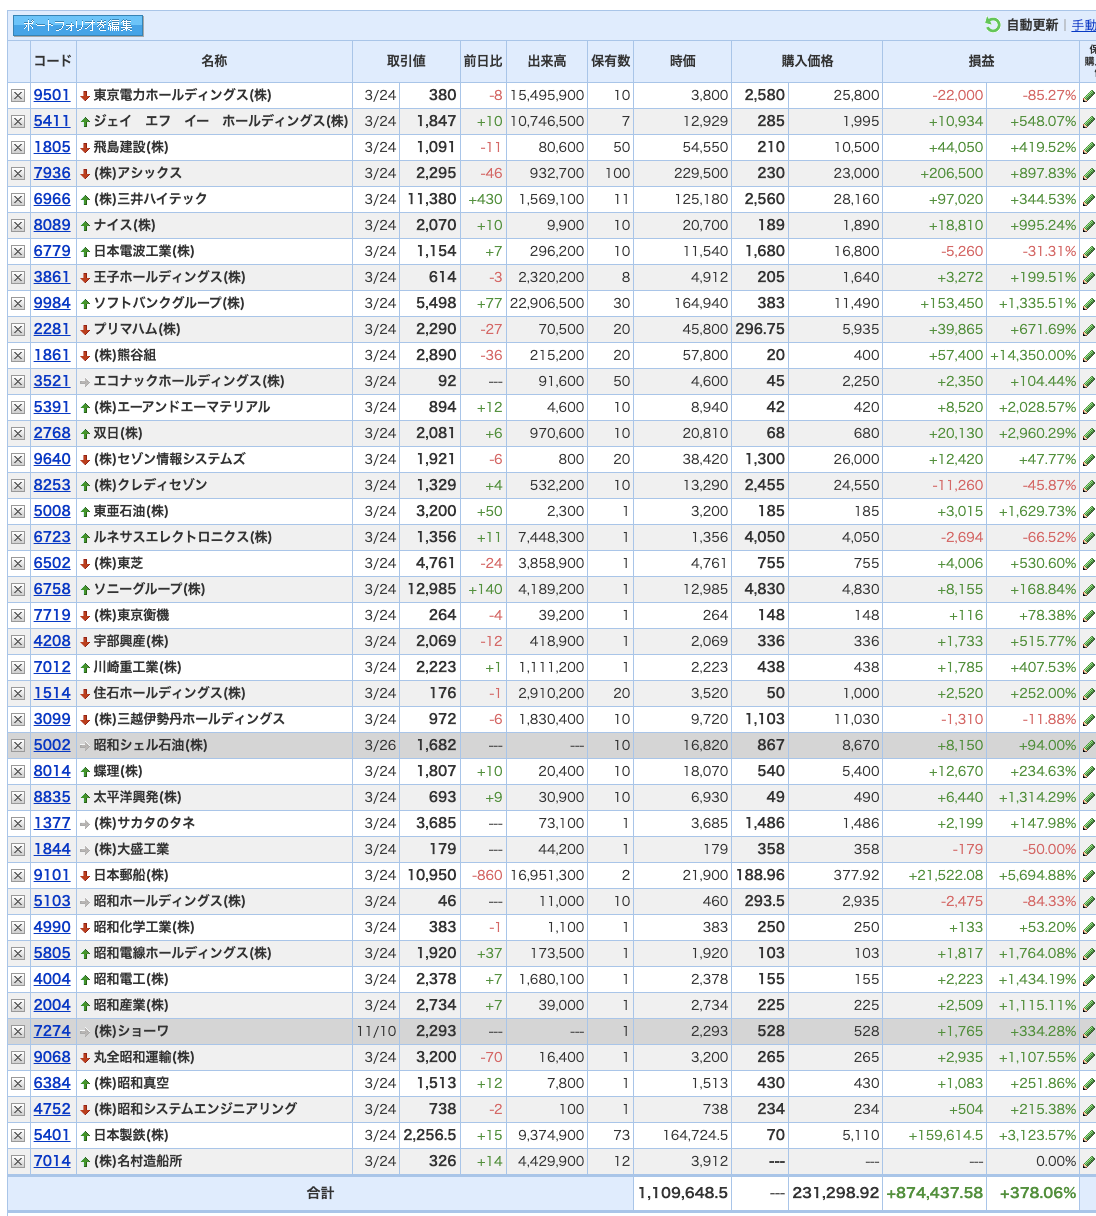
Task: Click the green 自動更新 refresh icon
Action: (x=992, y=25)
